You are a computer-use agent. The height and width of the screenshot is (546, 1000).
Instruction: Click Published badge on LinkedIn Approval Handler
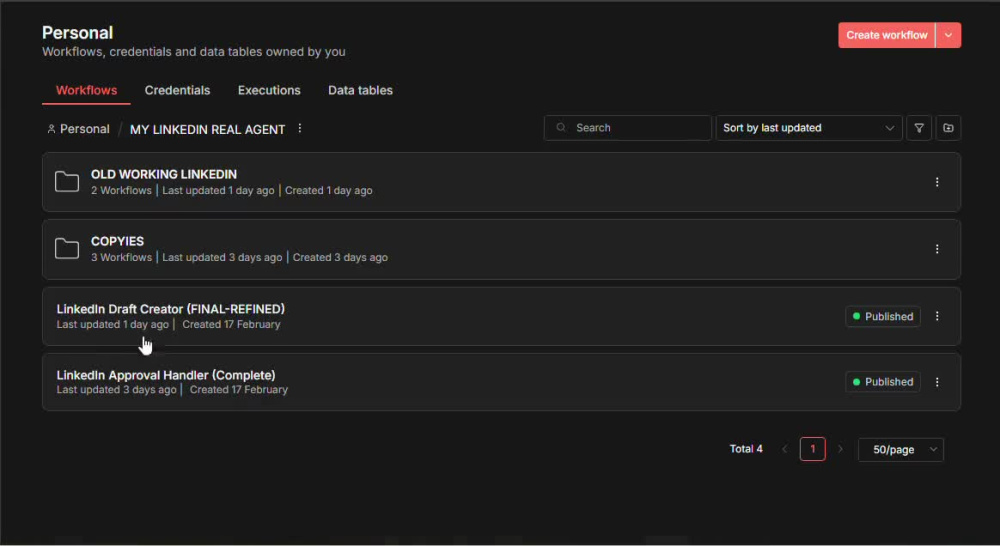click(x=883, y=382)
